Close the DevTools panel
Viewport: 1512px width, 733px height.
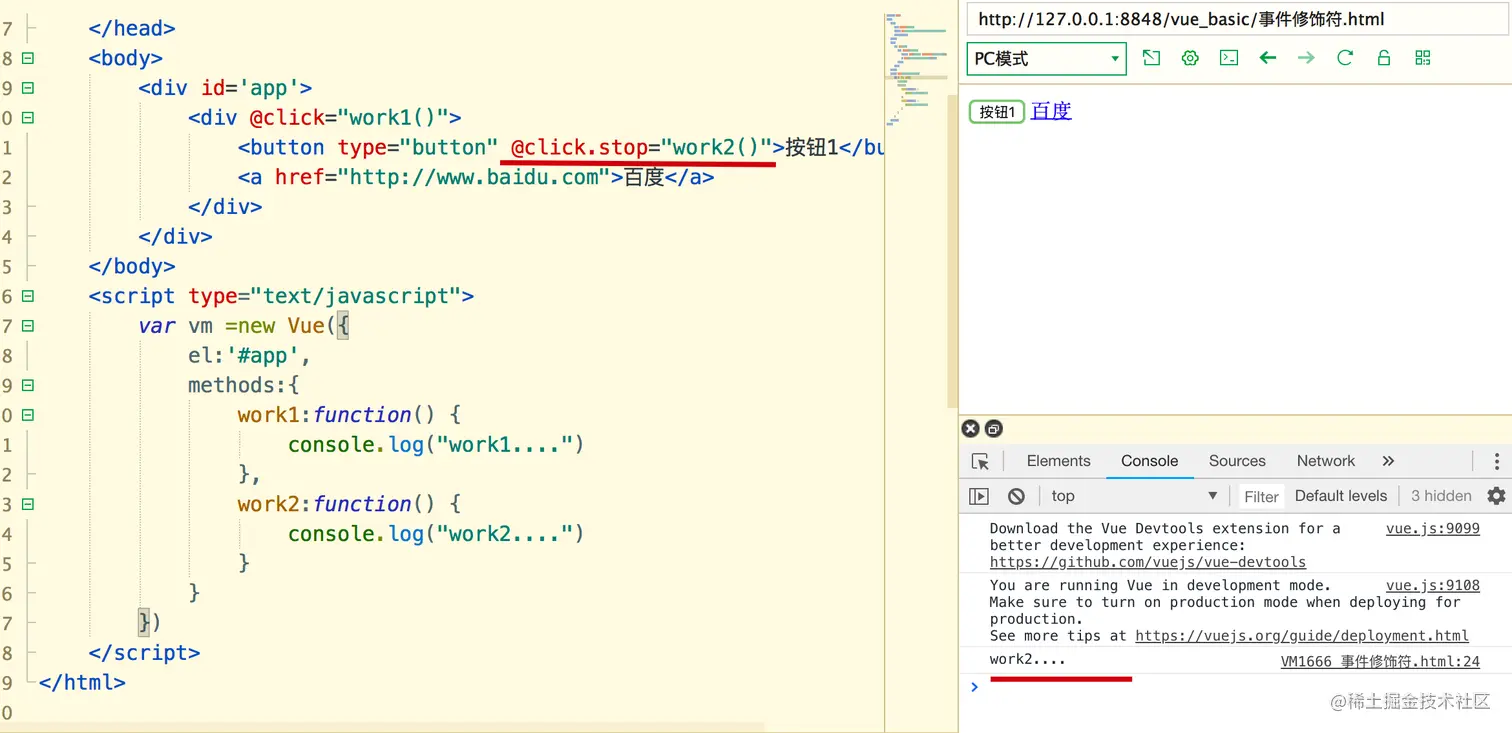coord(970,428)
